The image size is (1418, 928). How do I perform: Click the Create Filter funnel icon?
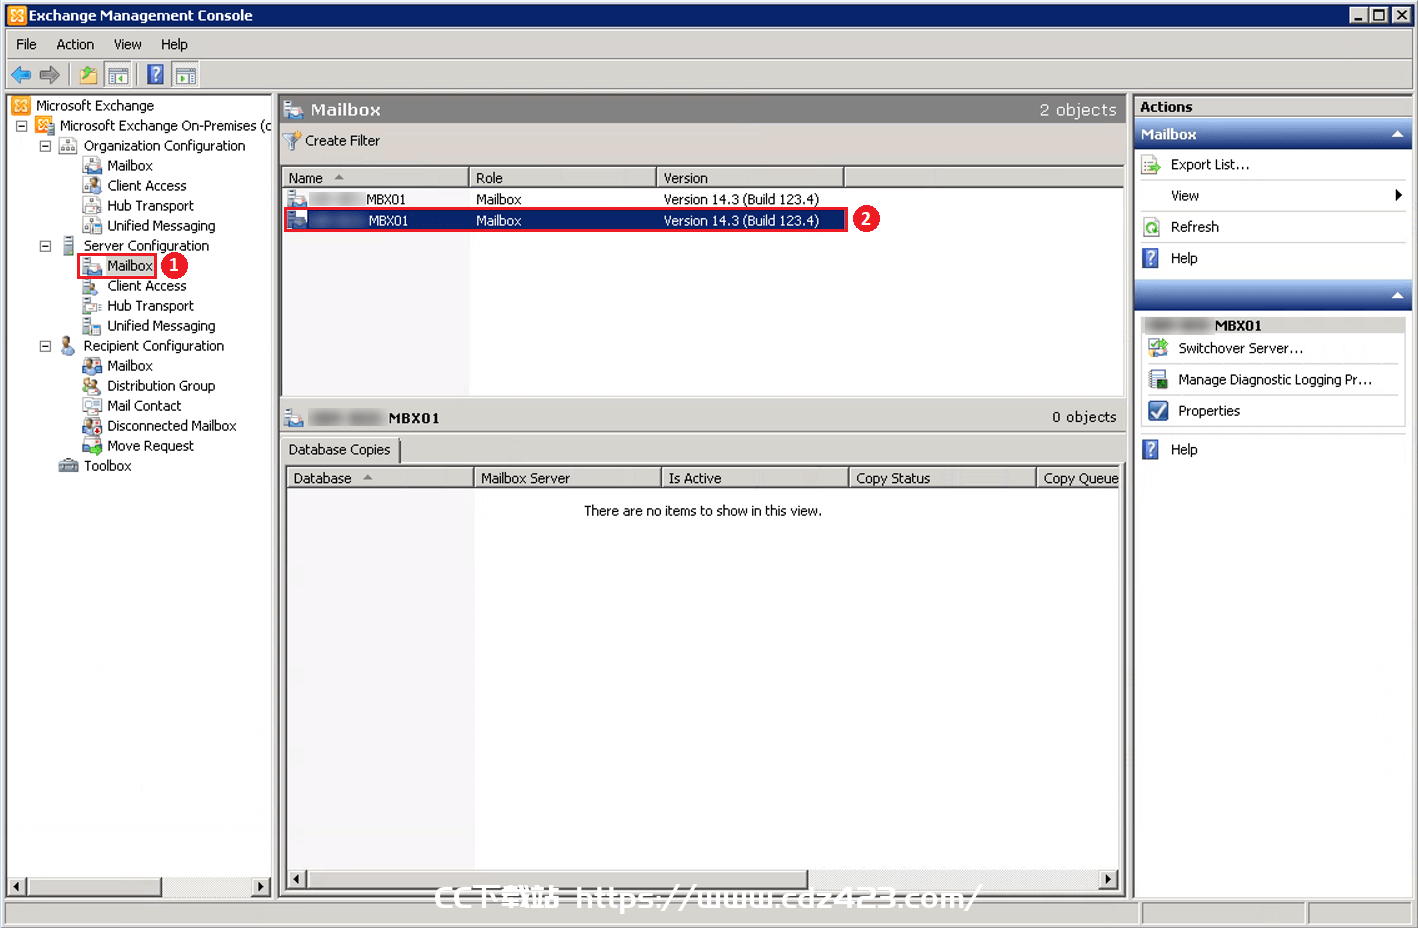292,141
